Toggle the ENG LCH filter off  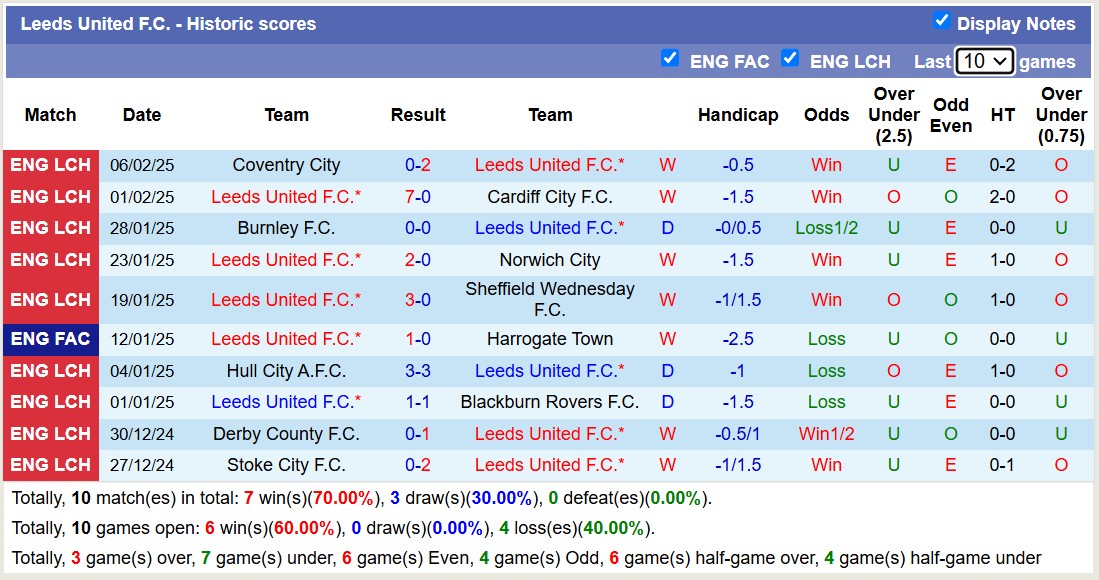[x=790, y=60]
